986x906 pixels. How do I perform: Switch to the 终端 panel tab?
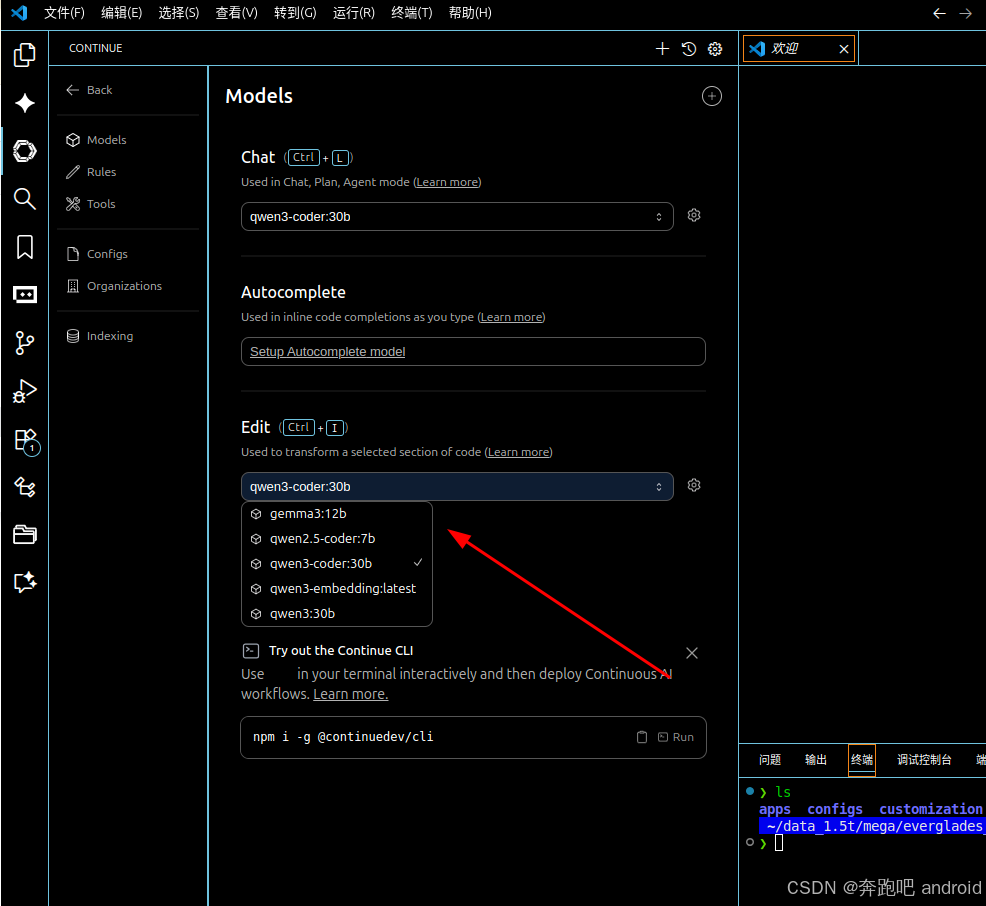861,760
